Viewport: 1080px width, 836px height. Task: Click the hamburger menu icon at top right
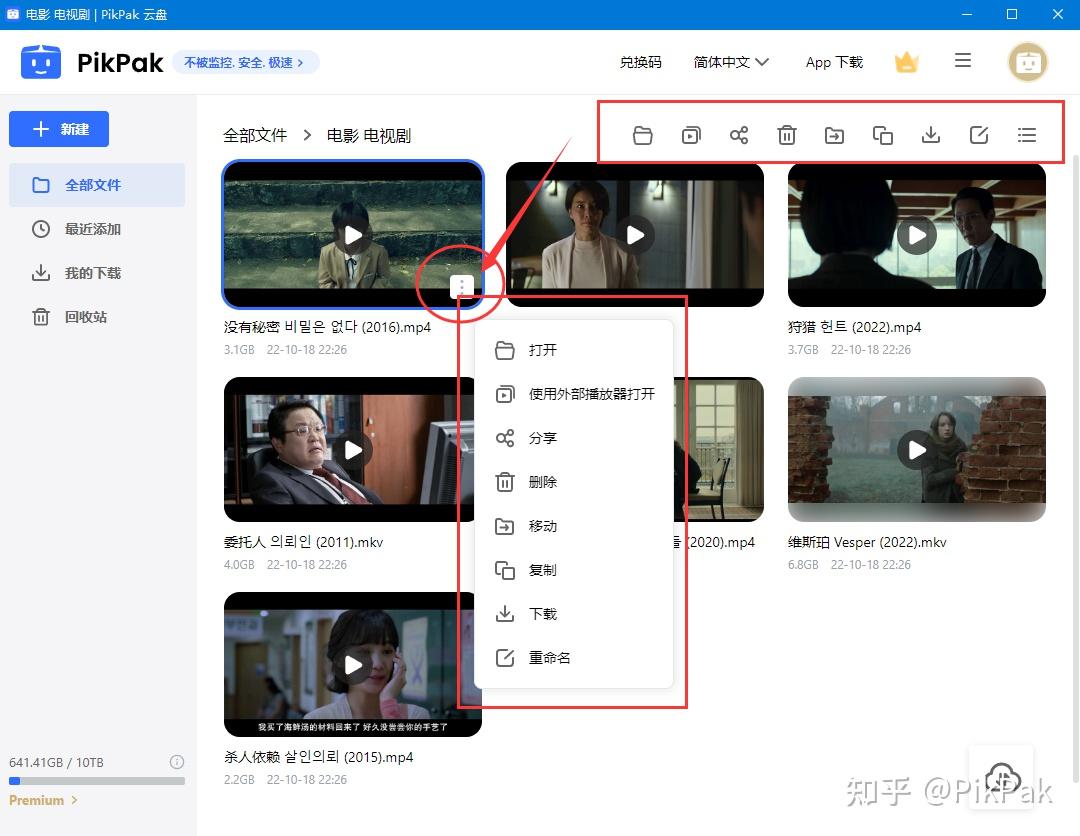tap(962, 60)
